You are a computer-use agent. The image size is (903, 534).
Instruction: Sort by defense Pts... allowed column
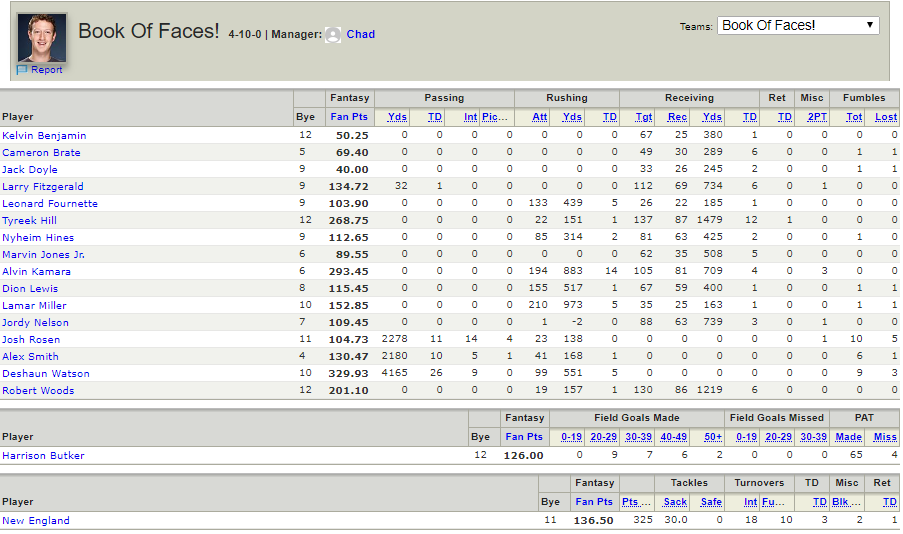[x=636, y=502]
